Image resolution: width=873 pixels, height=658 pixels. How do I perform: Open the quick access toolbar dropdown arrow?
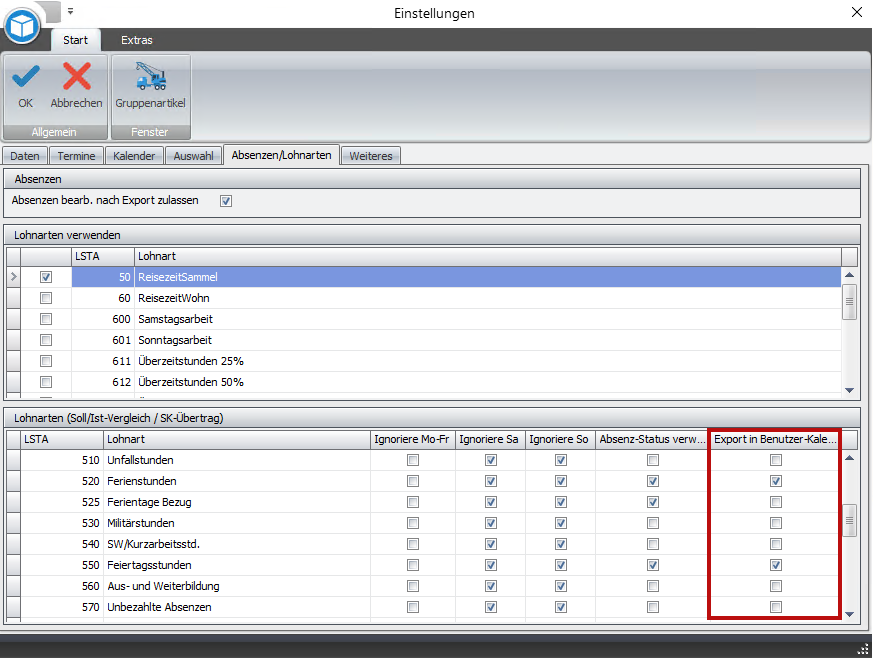(71, 11)
